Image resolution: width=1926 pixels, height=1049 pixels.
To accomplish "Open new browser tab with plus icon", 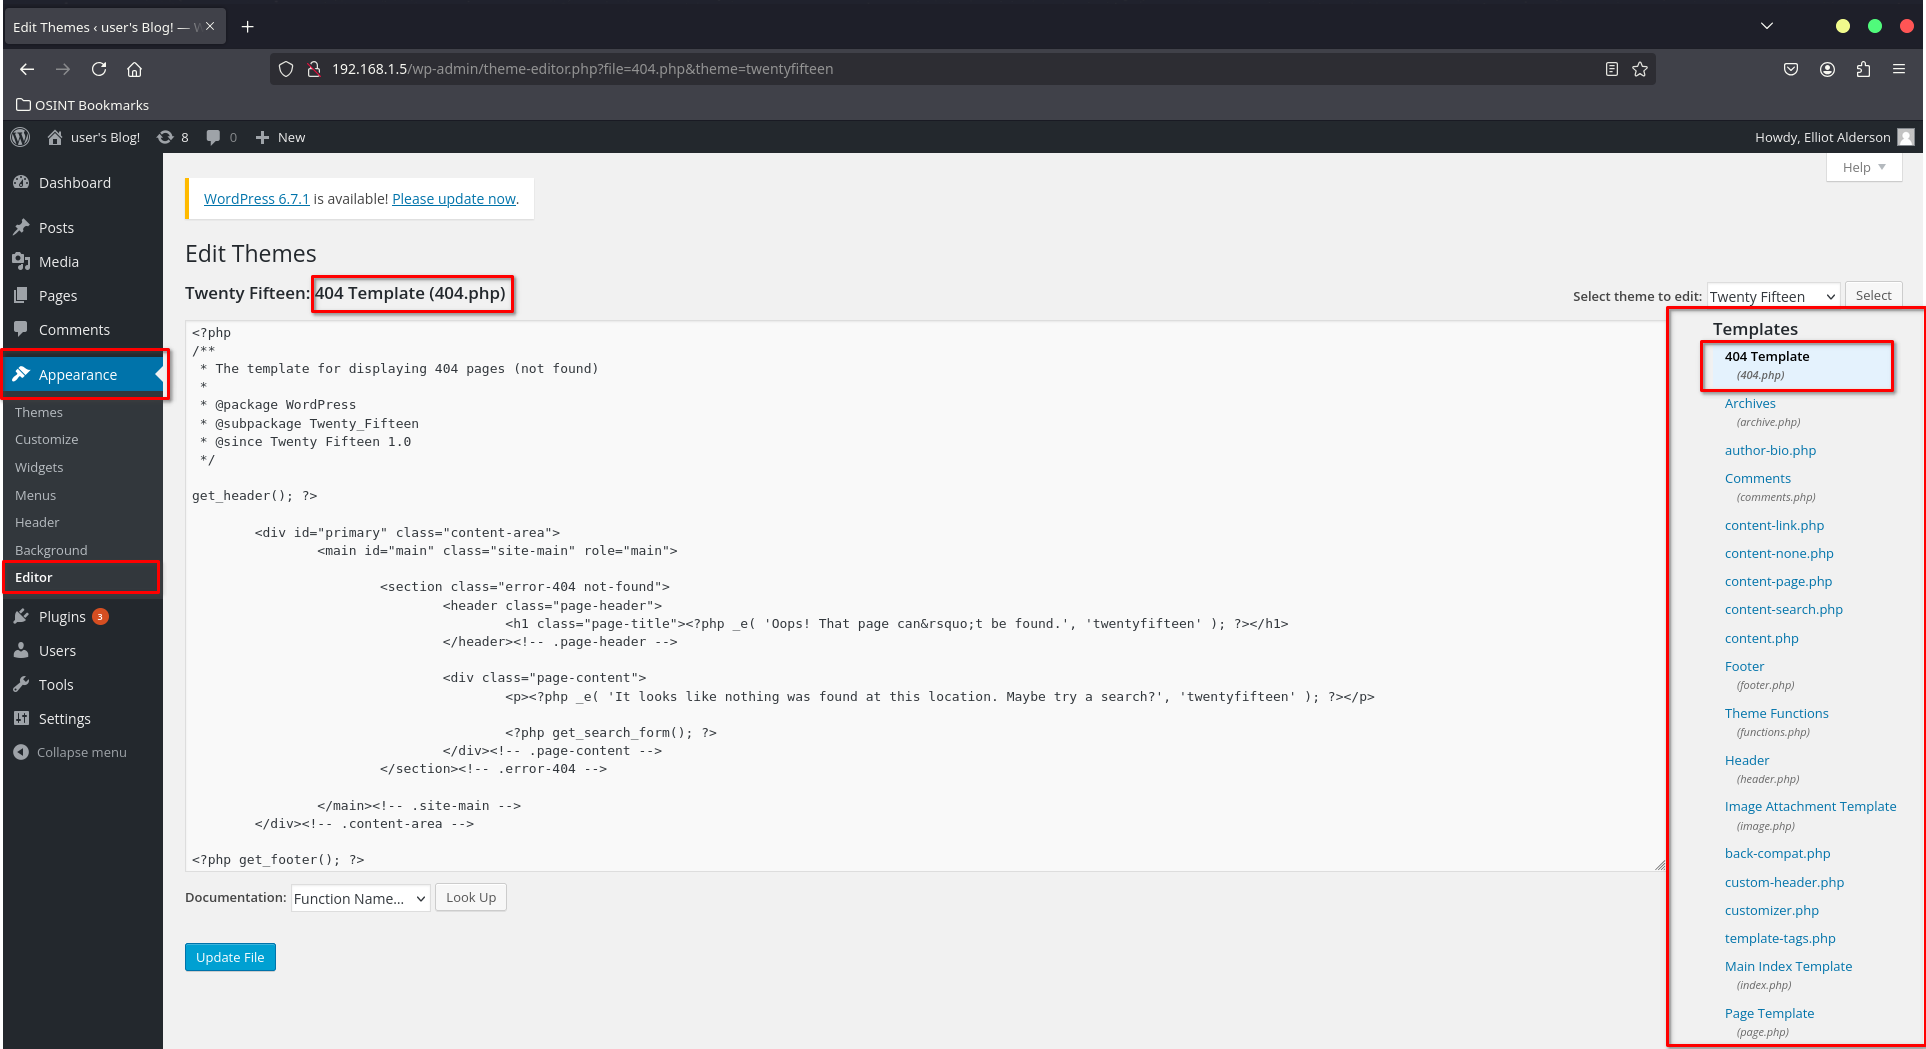I will (248, 27).
